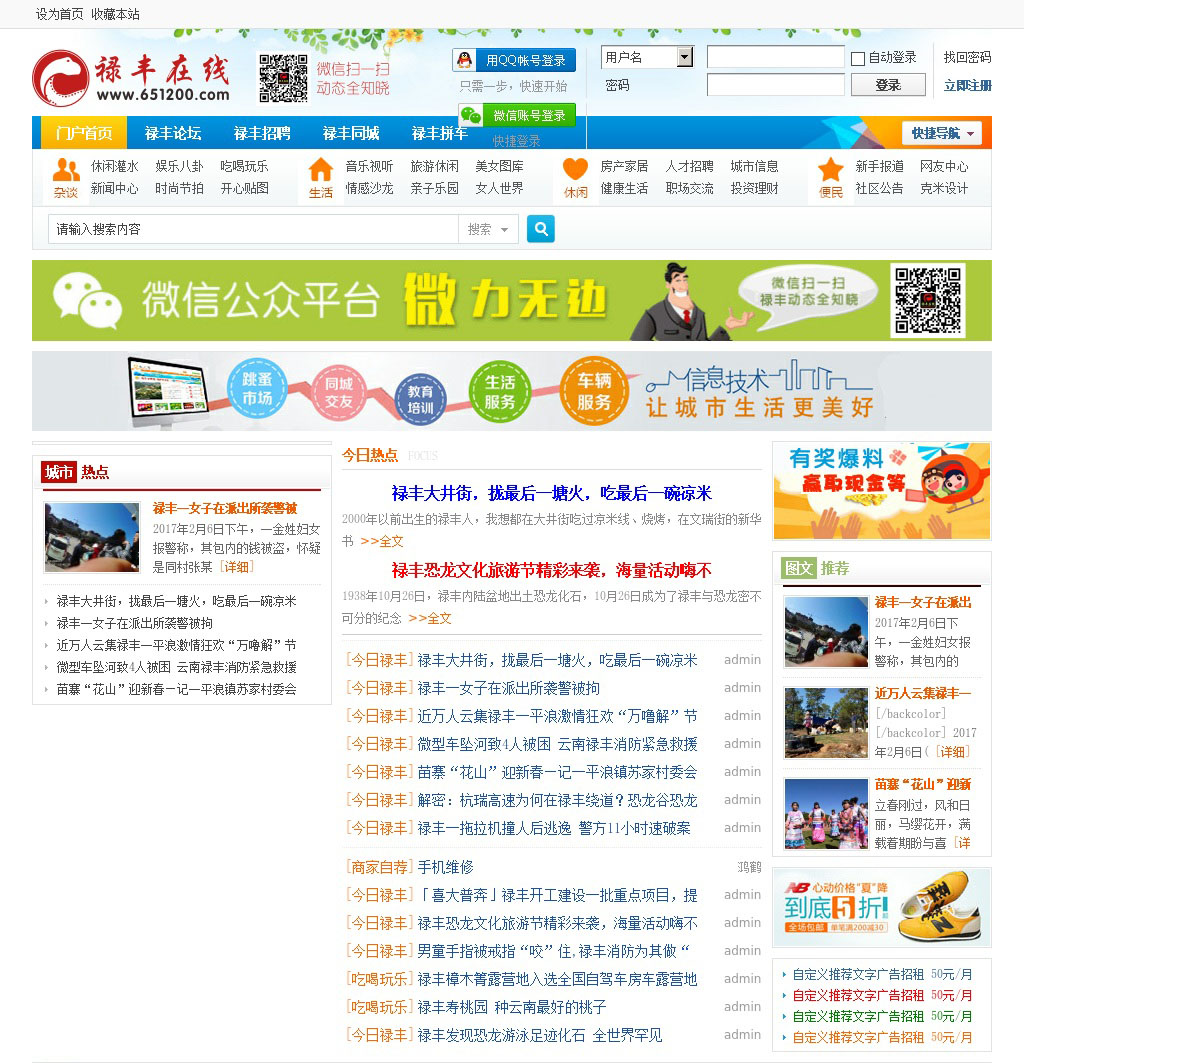
Task: Open the 娱乐八卦 forum link
Action: click(x=179, y=166)
